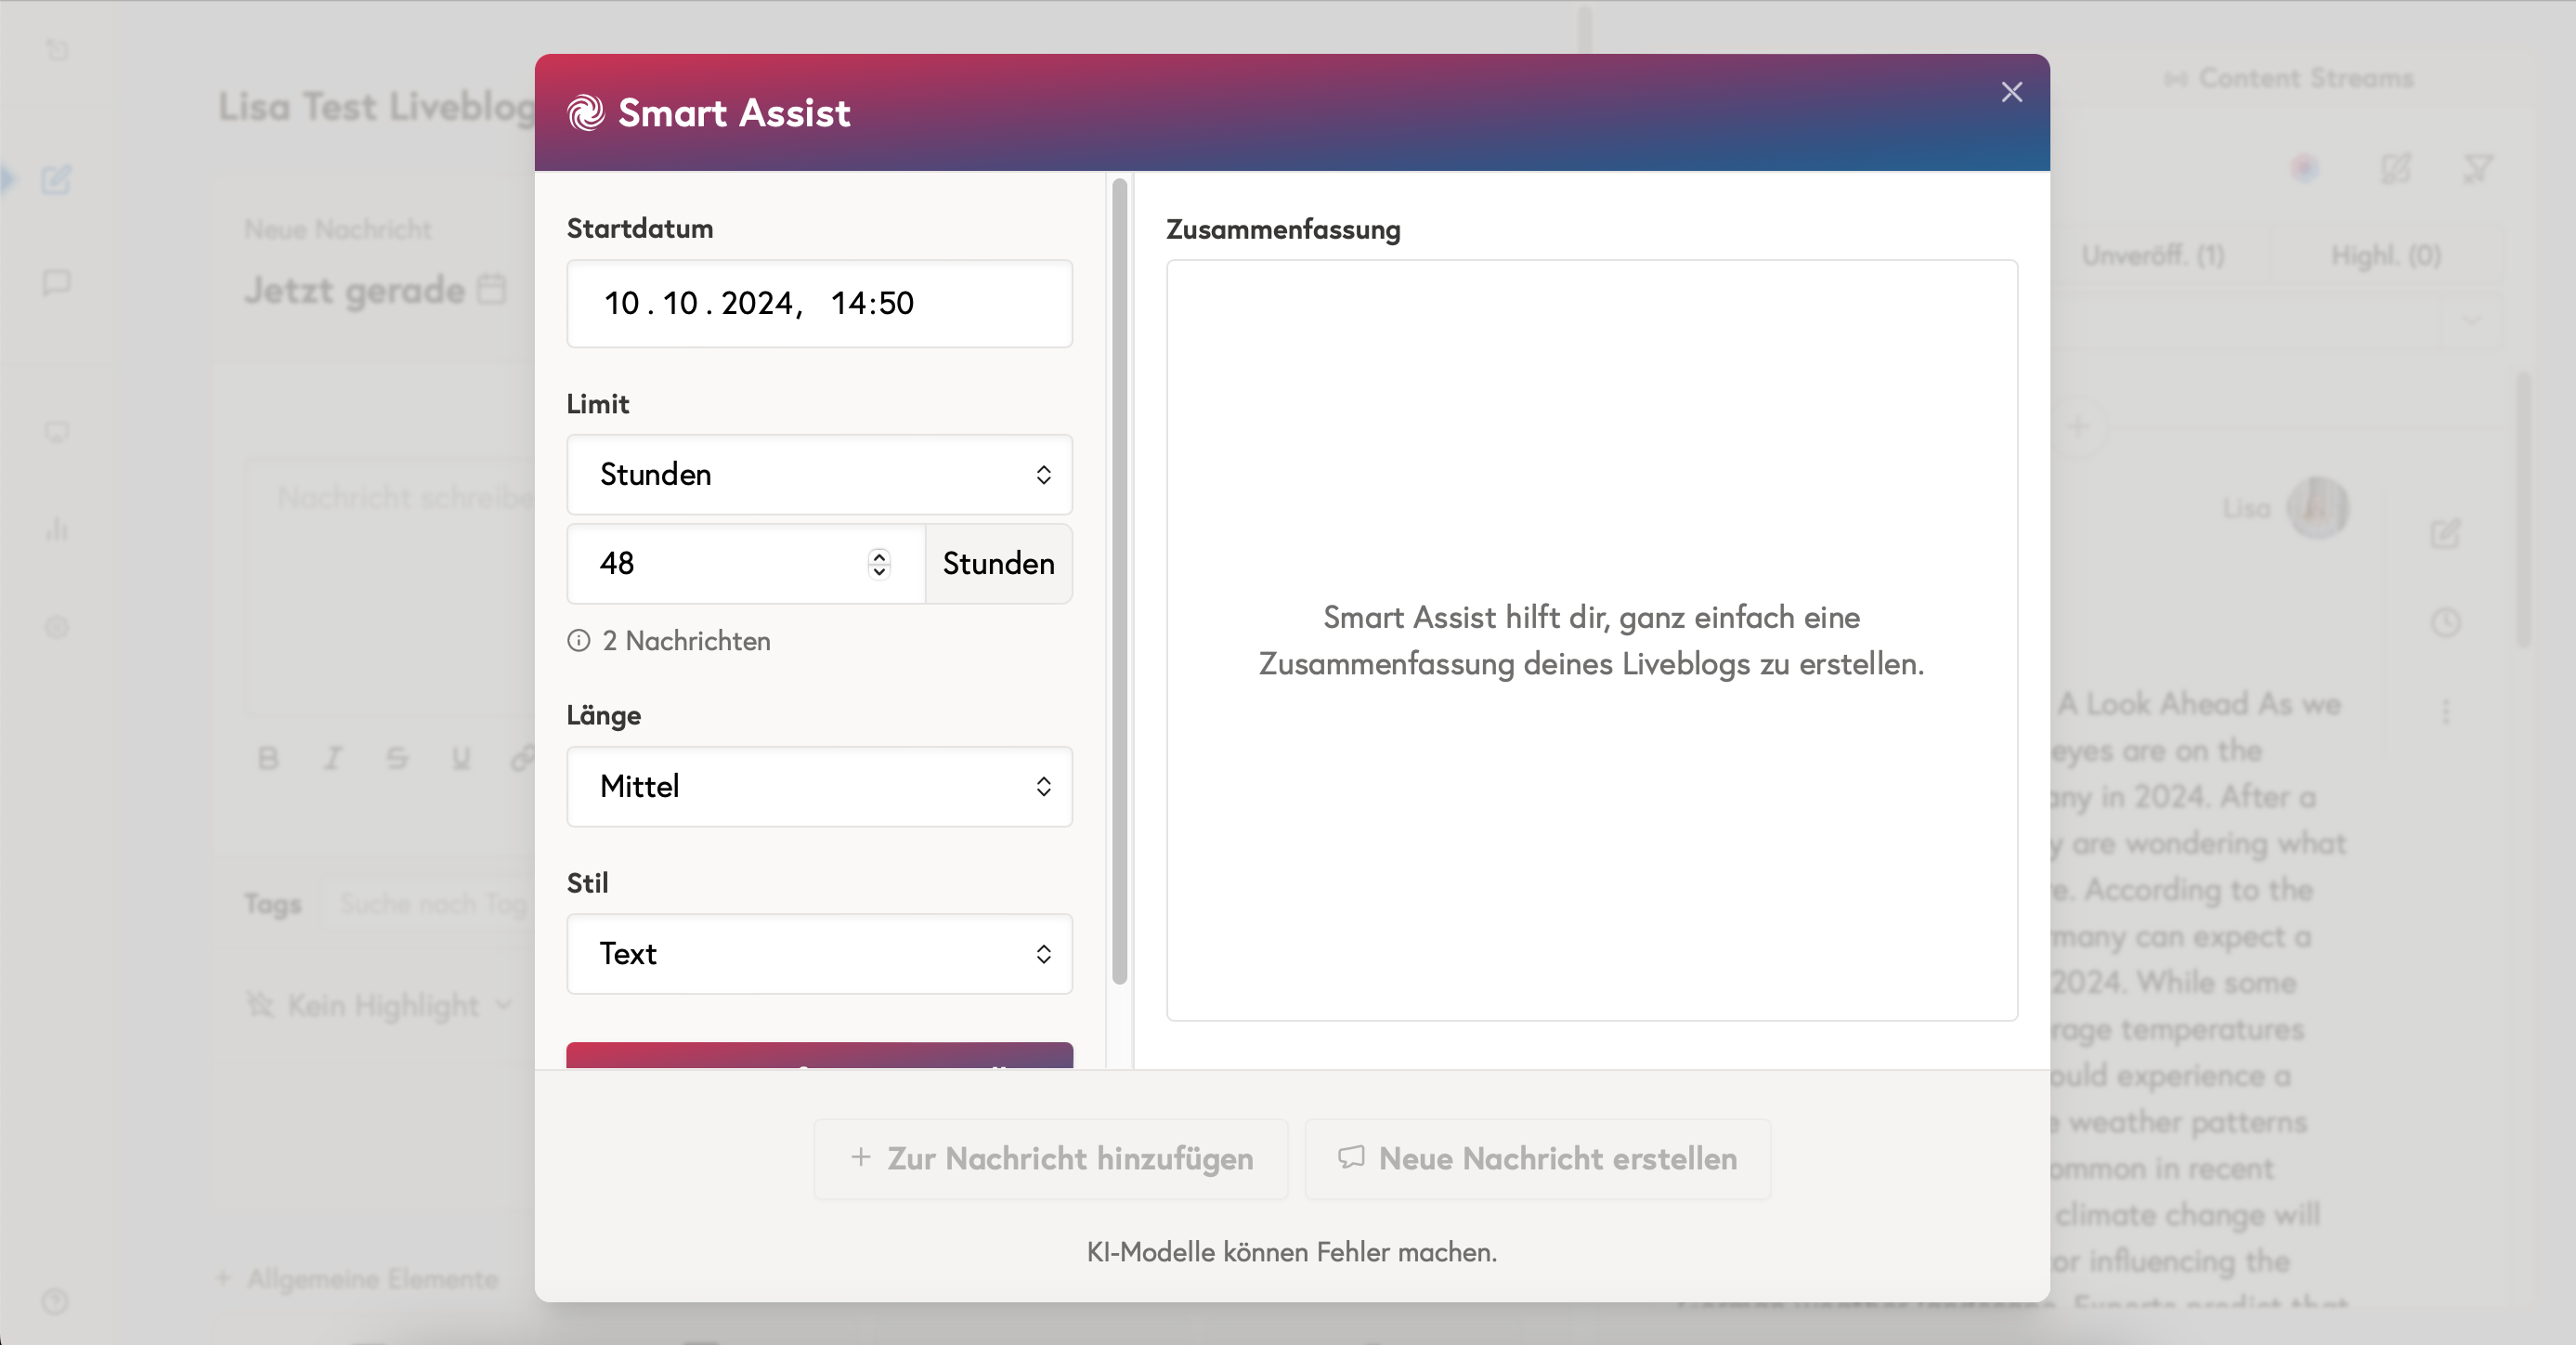Viewport: 2576px width, 1345px height.
Task: Click the Smart Assist swirl logo
Action: (x=586, y=112)
